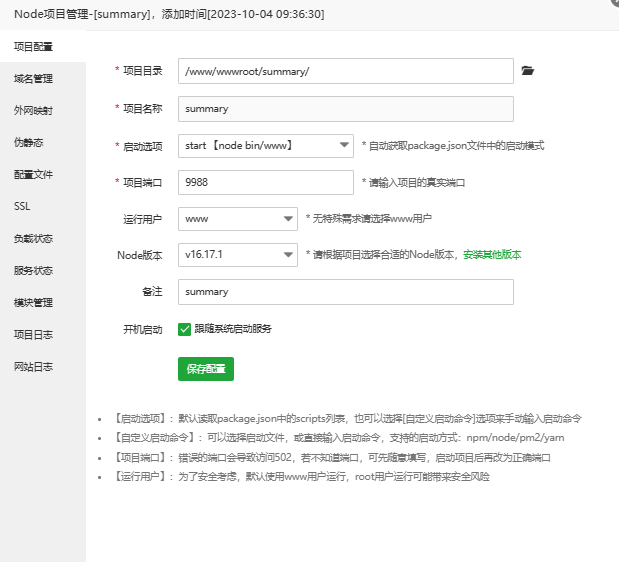Viewport: 619px width, 562px height.
Task: Open the 域名管理 tab
Action: tap(43, 79)
